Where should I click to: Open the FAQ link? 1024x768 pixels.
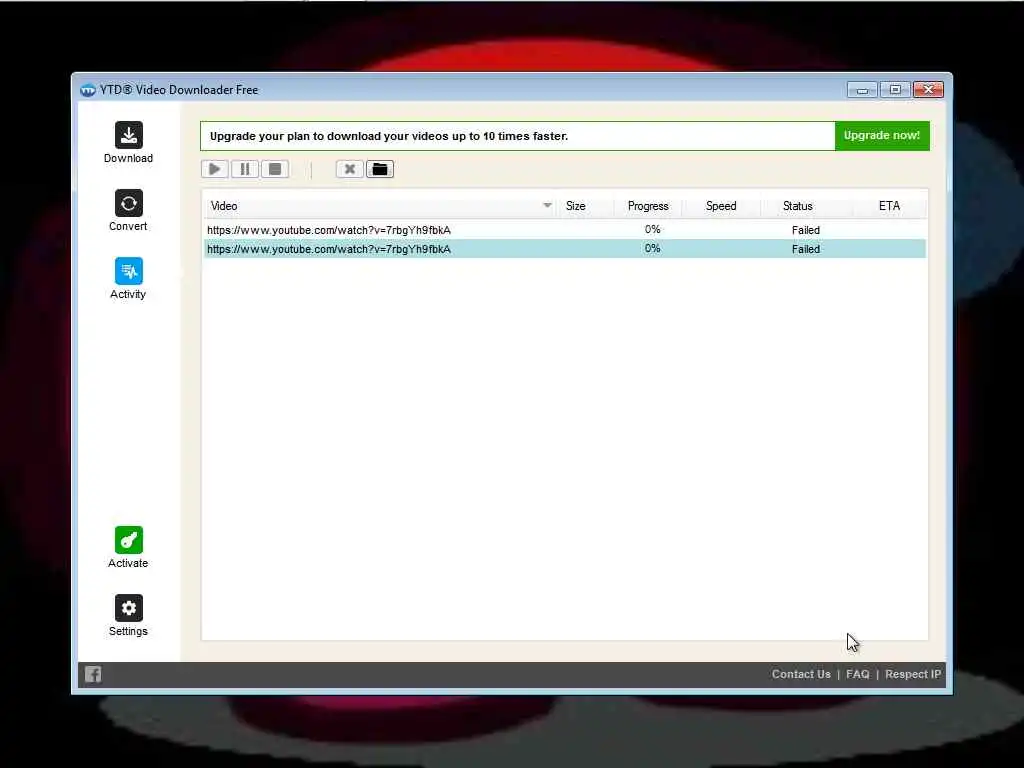point(857,674)
